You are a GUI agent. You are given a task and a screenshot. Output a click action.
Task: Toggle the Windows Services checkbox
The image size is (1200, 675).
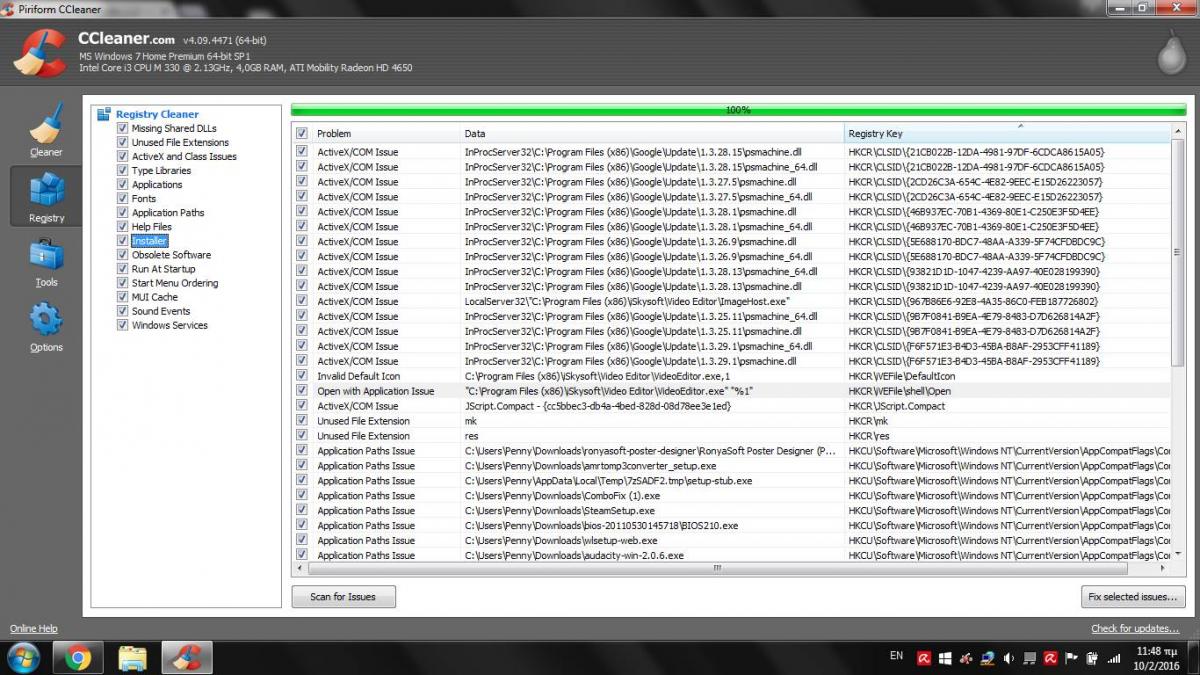[123, 325]
